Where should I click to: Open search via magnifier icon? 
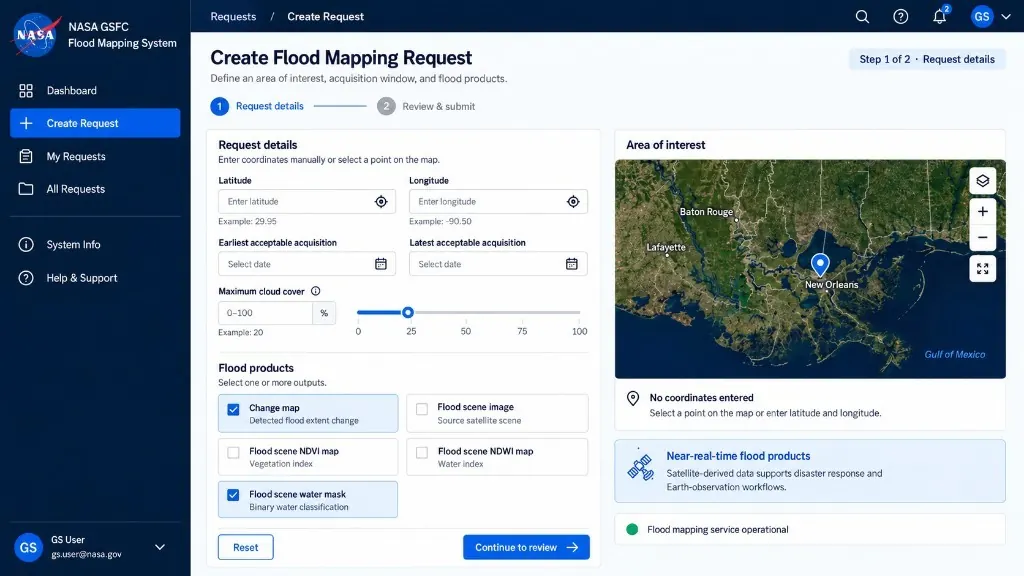(862, 16)
